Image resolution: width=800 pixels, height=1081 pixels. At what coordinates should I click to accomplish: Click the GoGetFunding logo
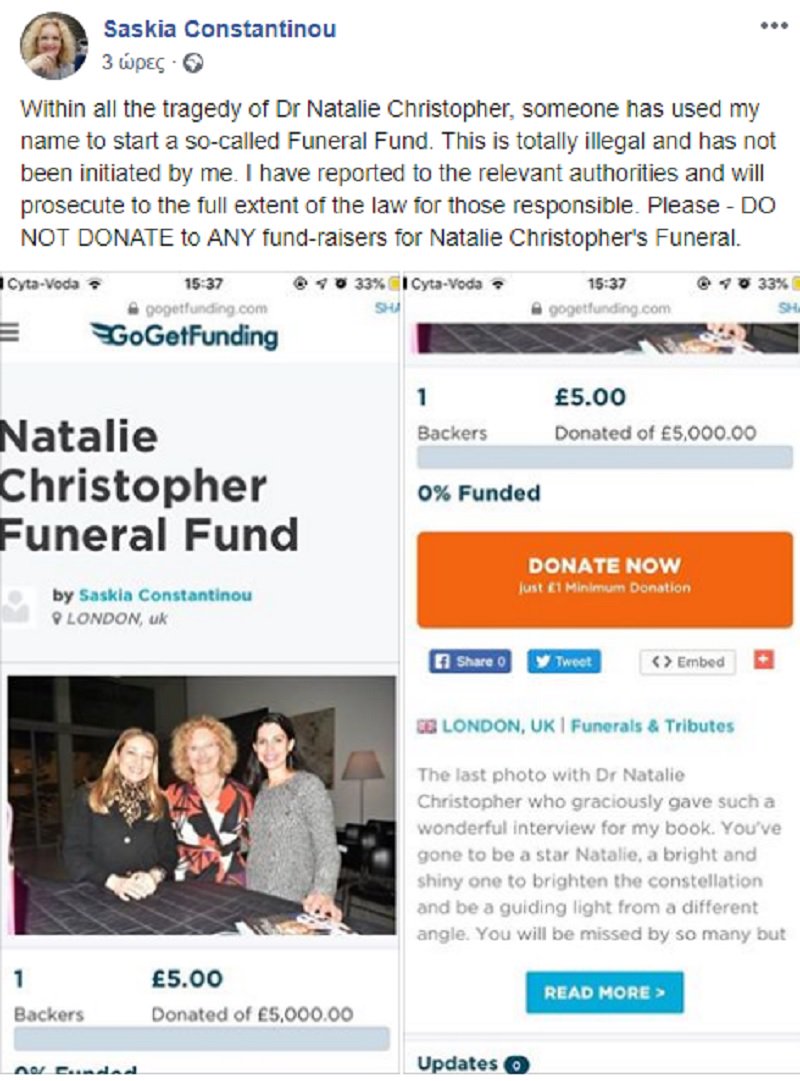click(x=184, y=336)
